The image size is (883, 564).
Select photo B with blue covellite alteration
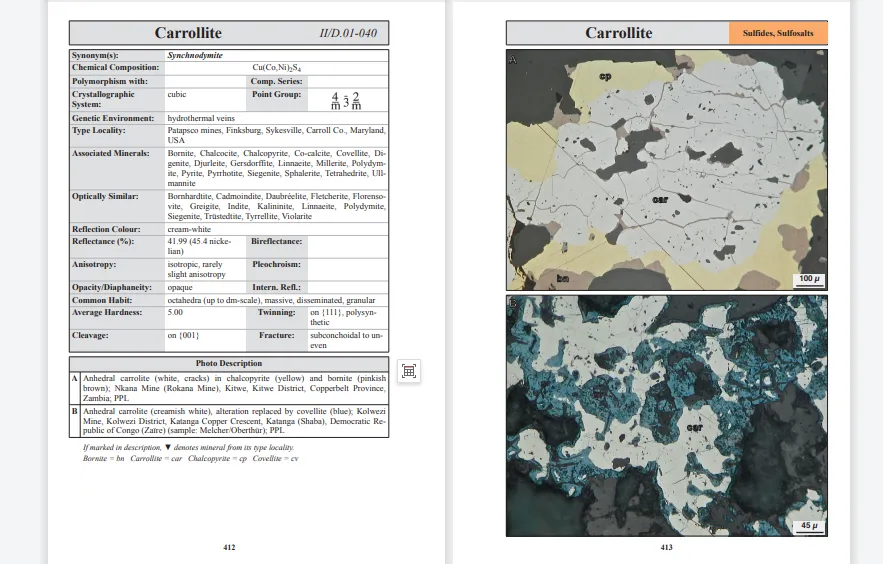point(666,414)
